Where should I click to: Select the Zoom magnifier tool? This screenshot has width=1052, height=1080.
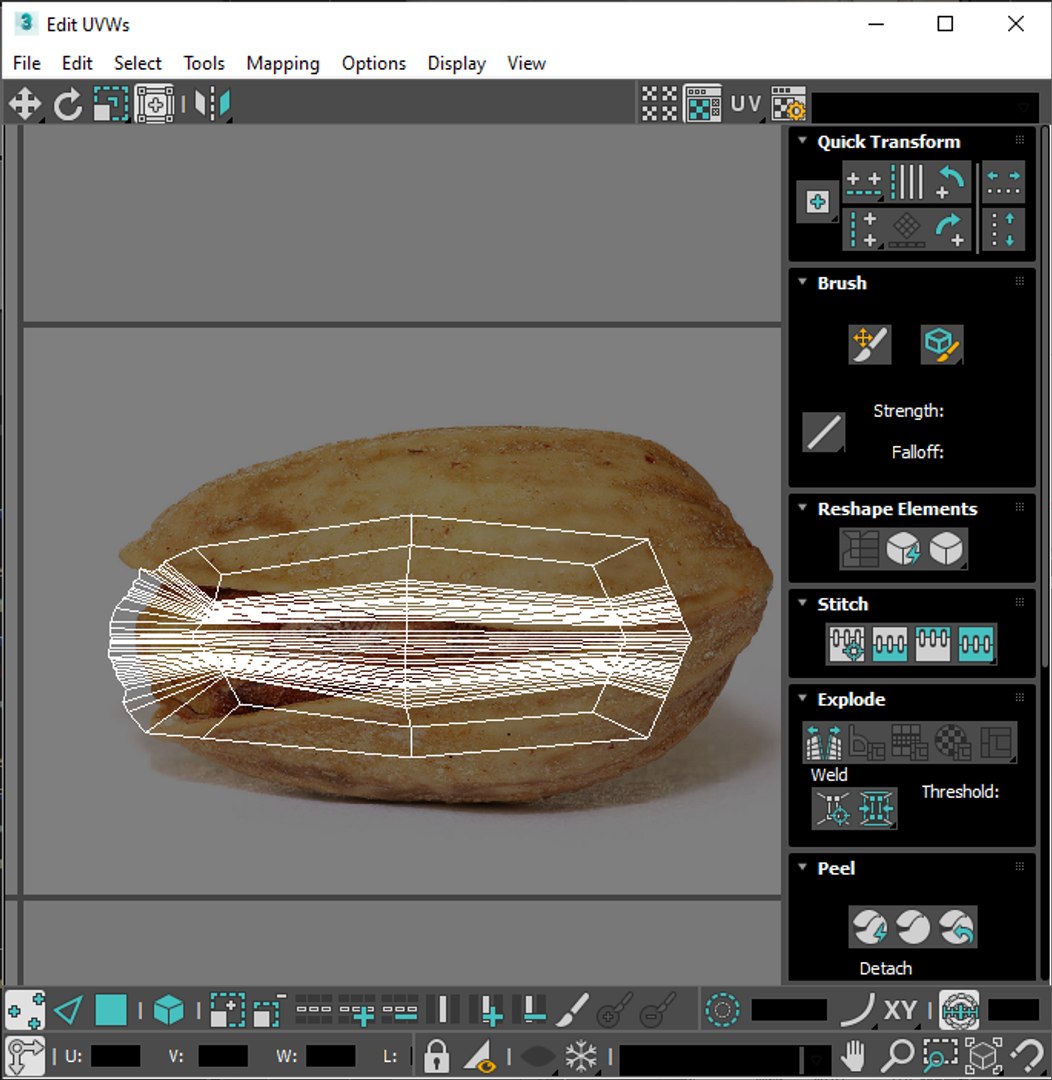tap(896, 1055)
